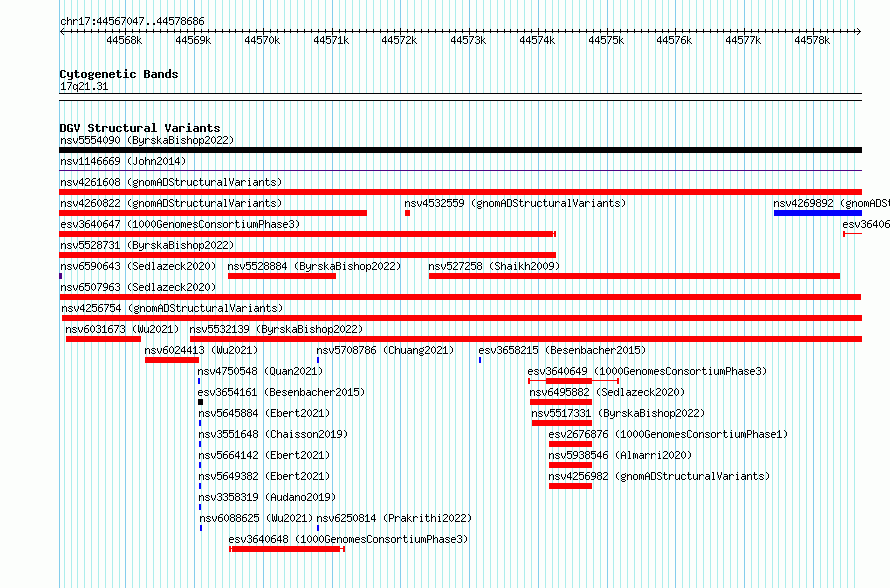This screenshot has width=890, height=588.
Task: Open nsv4256982 gnomADStructuralVariants label
Action: [659, 476]
